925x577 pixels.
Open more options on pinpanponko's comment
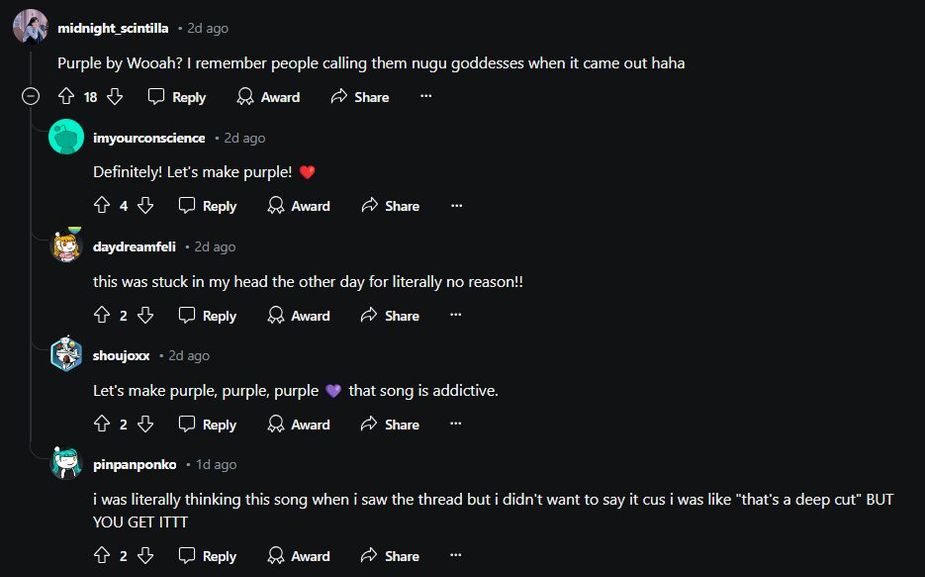457,556
